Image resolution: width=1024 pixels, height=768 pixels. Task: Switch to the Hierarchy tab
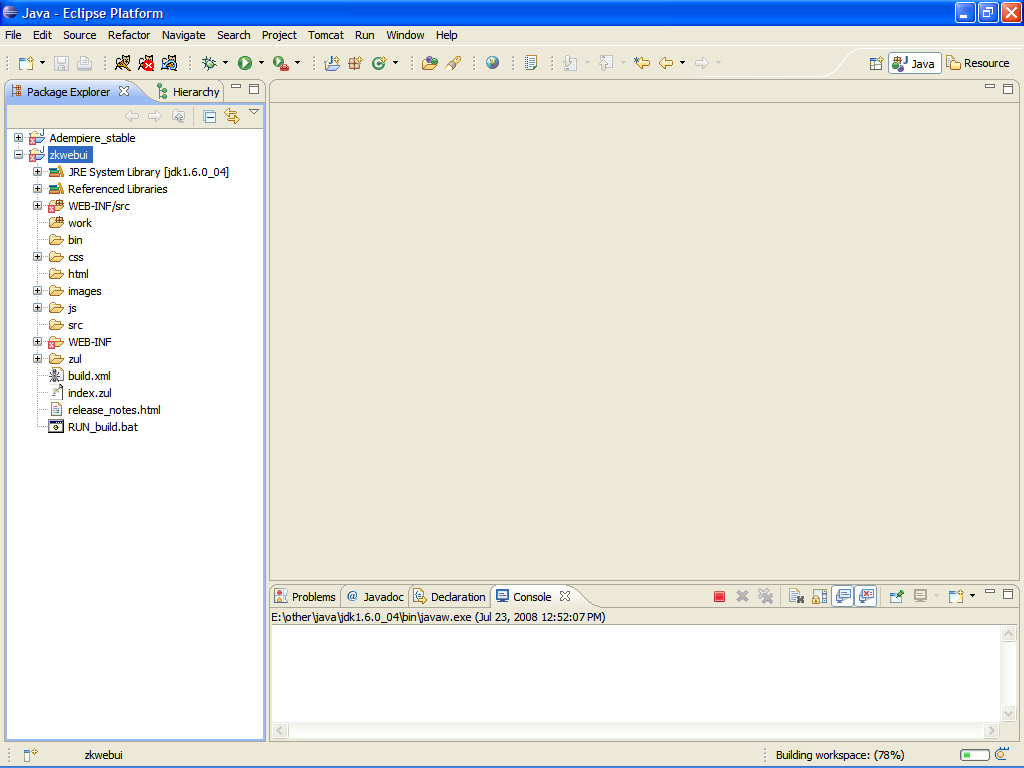(188, 92)
